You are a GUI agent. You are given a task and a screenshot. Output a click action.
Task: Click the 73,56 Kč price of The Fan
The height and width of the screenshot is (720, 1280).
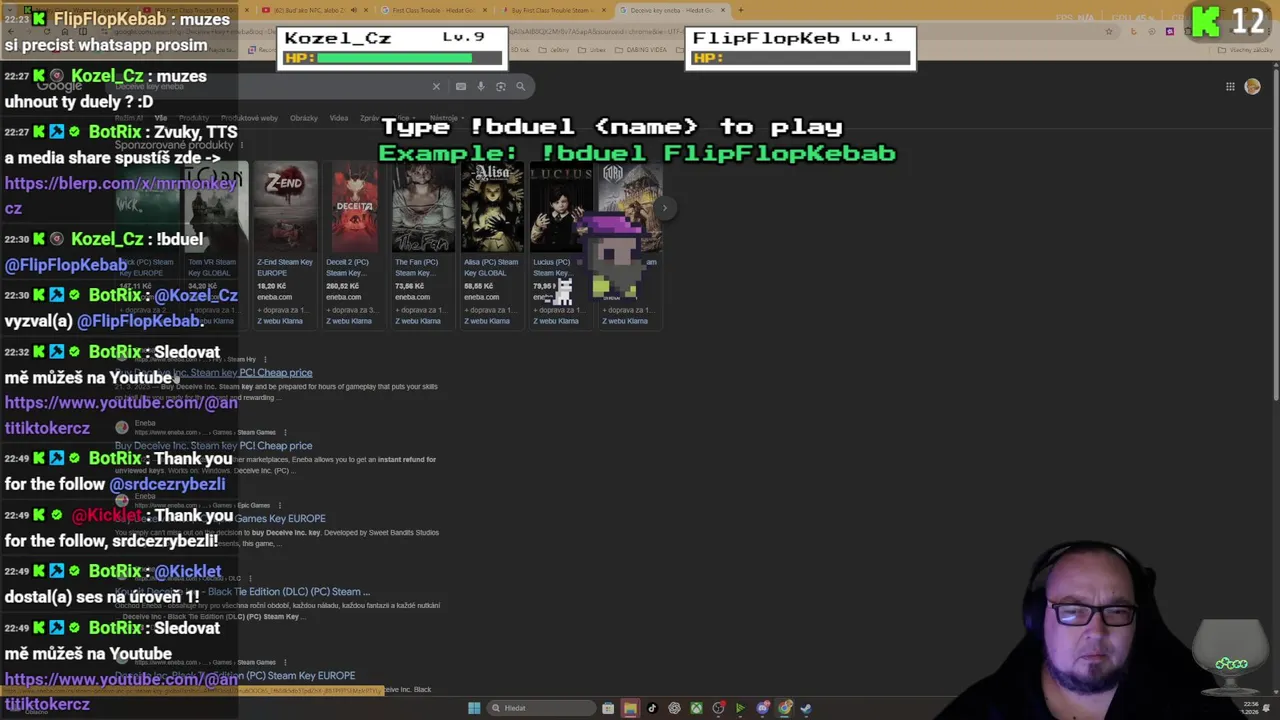click(x=410, y=286)
